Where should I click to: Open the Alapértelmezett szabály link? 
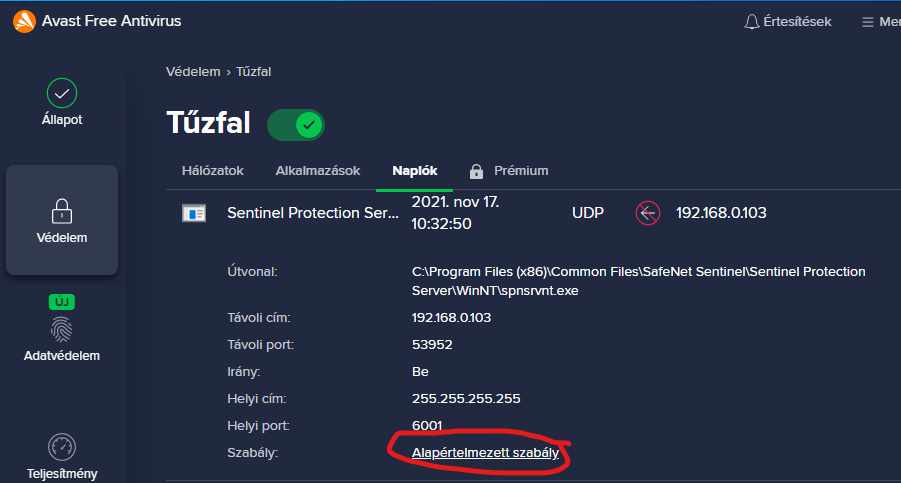tap(485, 453)
